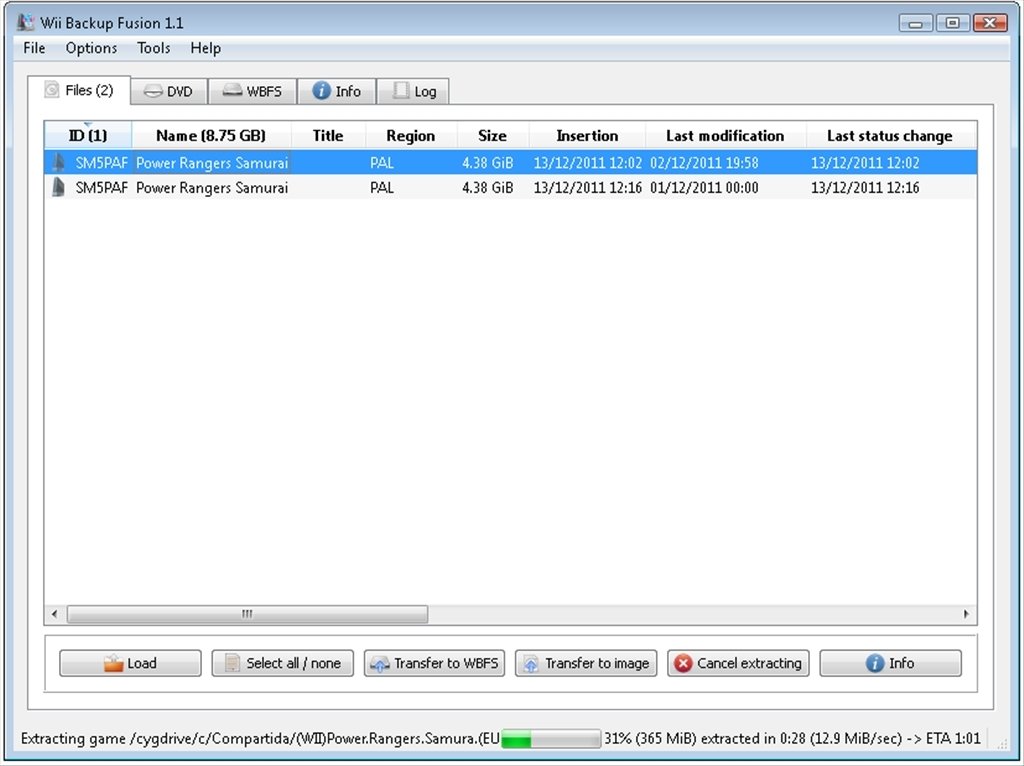Click the PAL region in the first row
Viewport: 1024px width, 766px height.
(382, 163)
